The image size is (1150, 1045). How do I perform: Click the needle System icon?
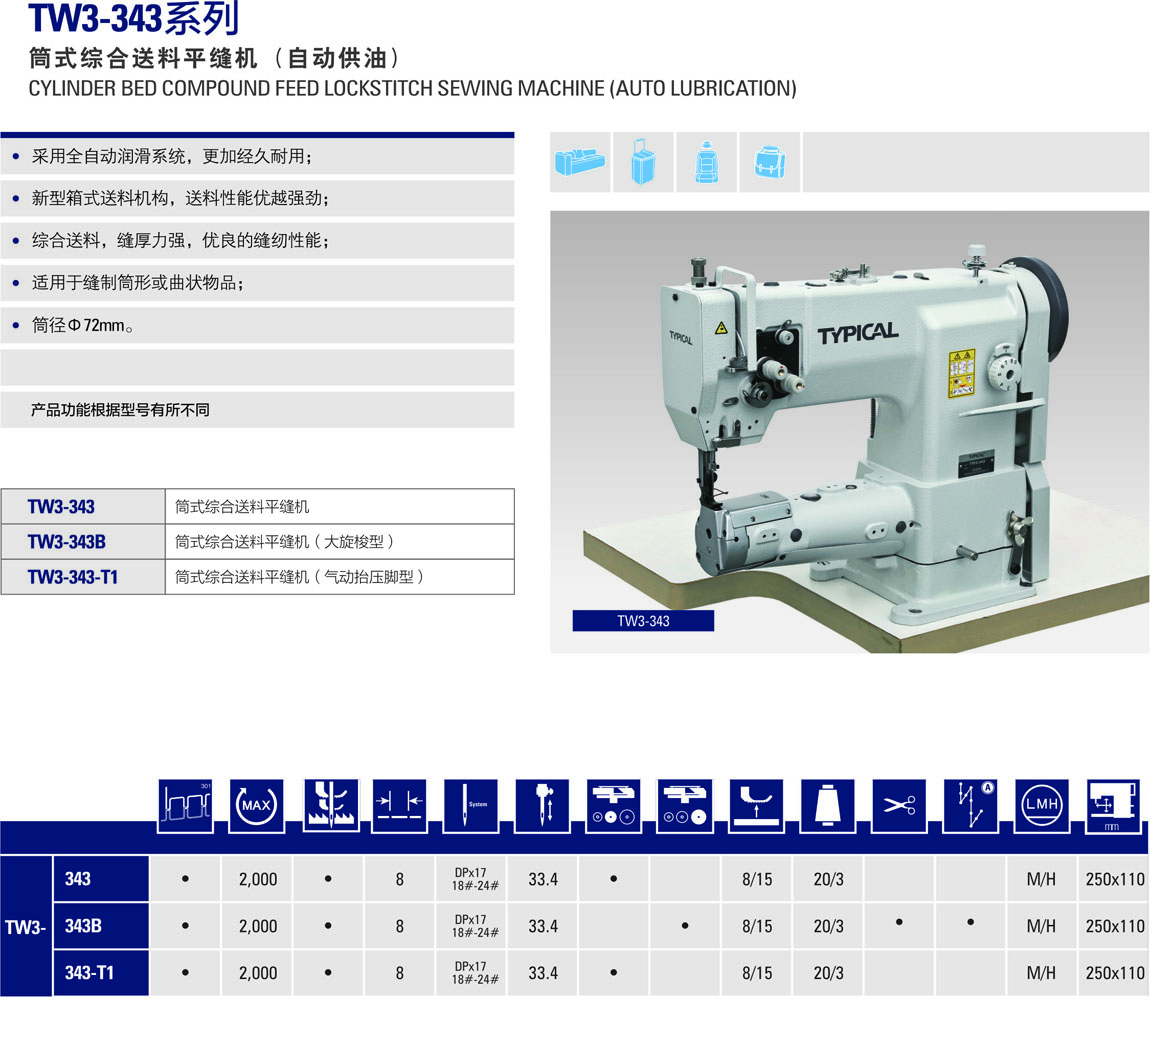tap(471, 806)
